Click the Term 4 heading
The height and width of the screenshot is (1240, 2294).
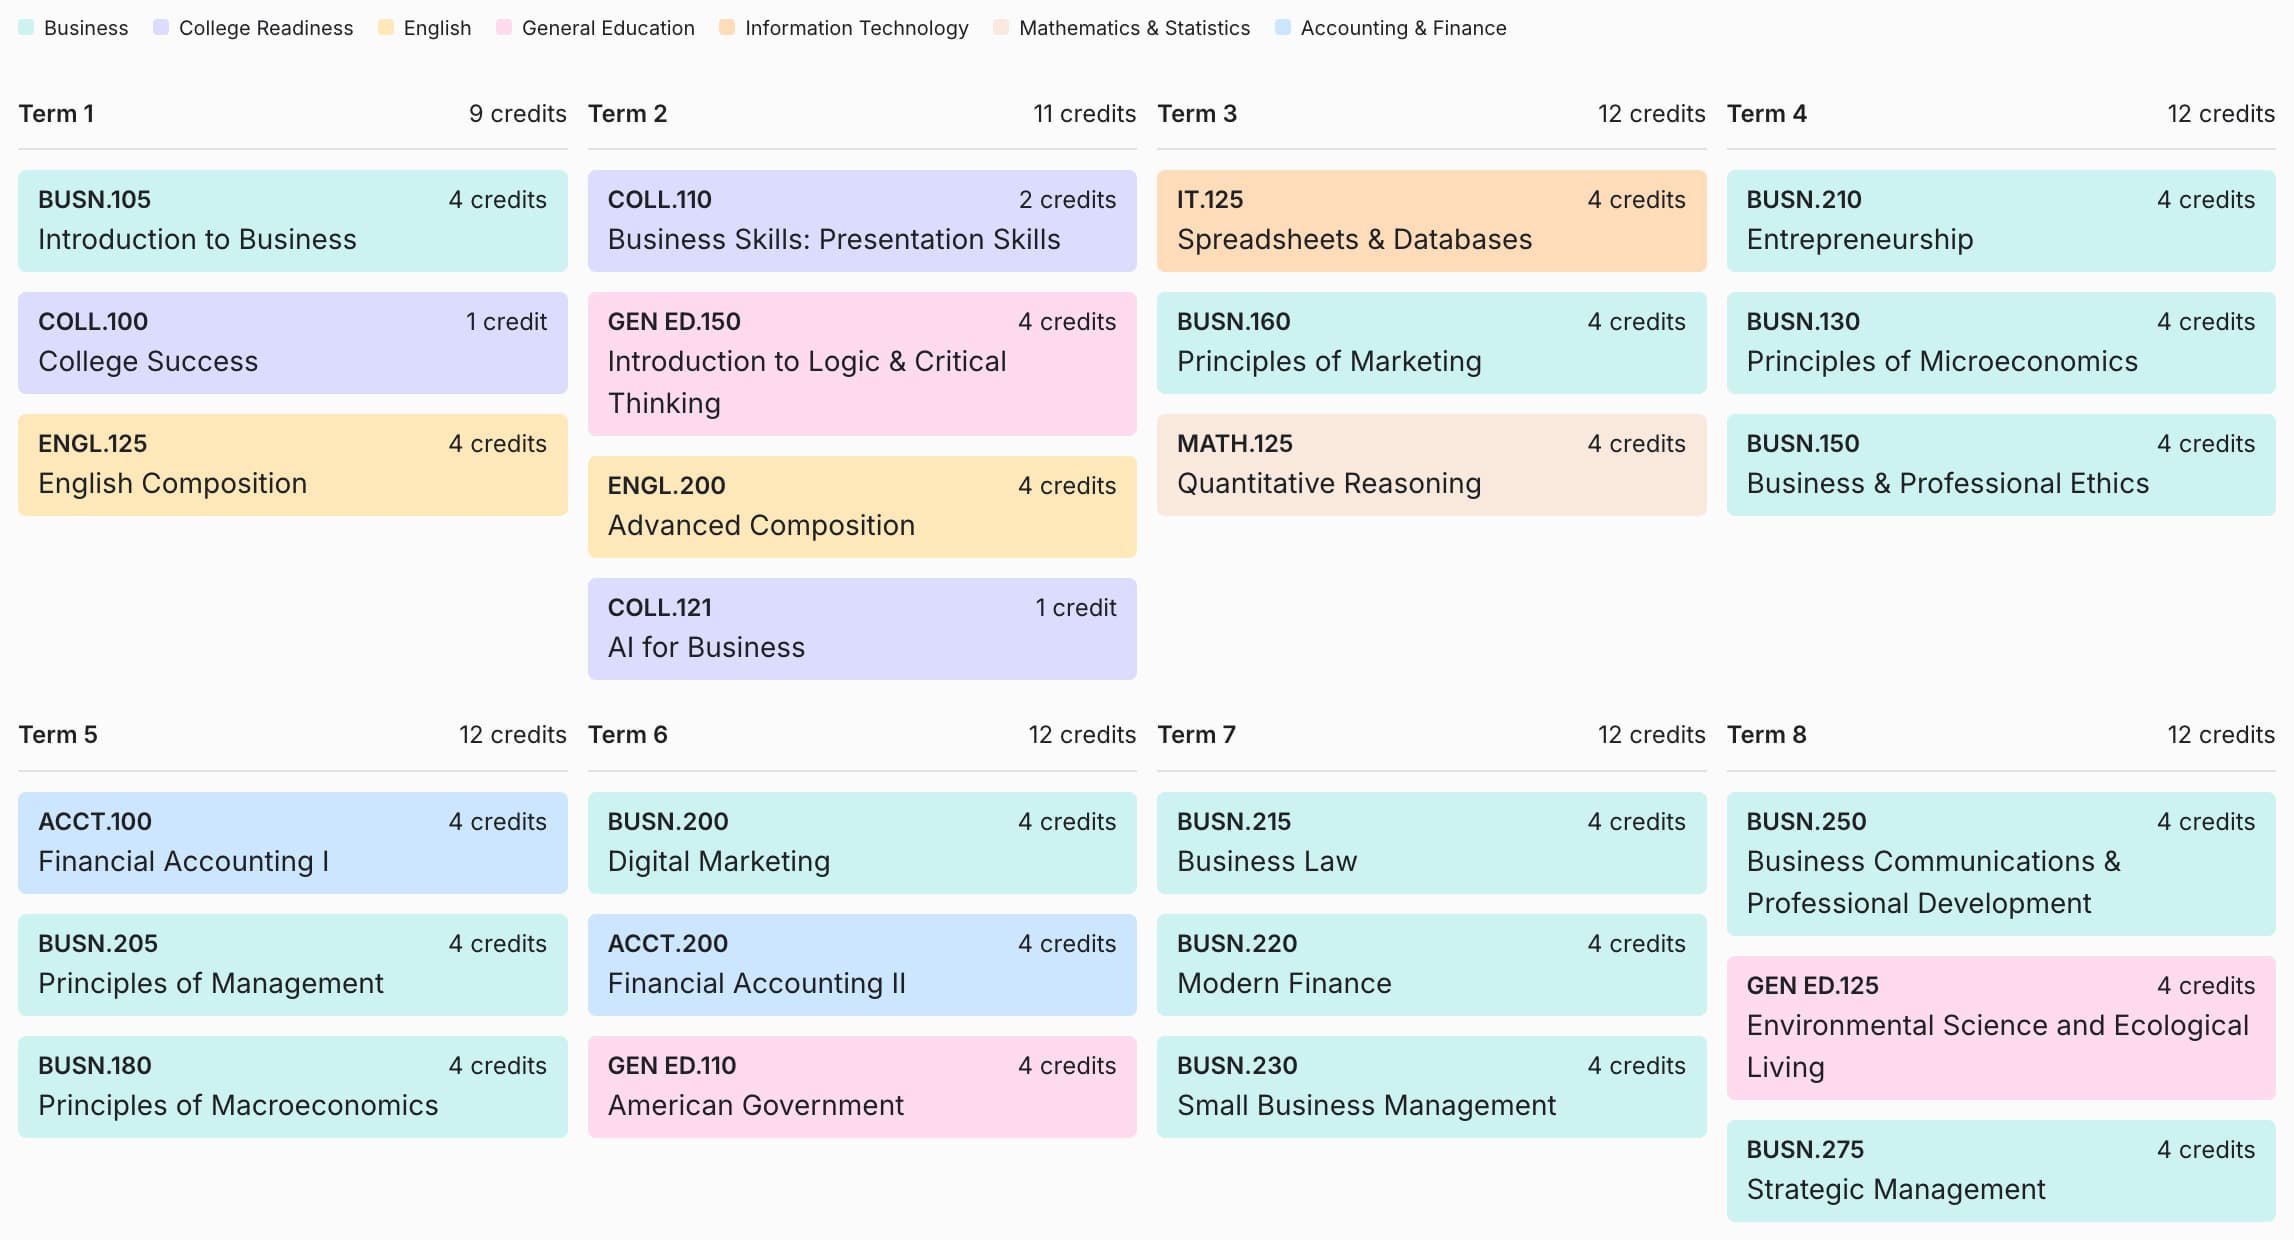coord(1767,114)
